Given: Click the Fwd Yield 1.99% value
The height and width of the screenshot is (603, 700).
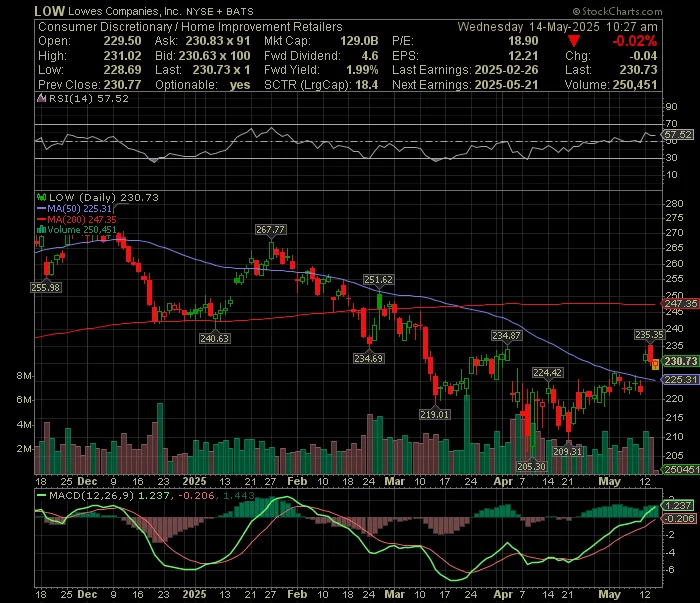Looking at the screenshot, I should pyautogui.click(x=362, y=70).
